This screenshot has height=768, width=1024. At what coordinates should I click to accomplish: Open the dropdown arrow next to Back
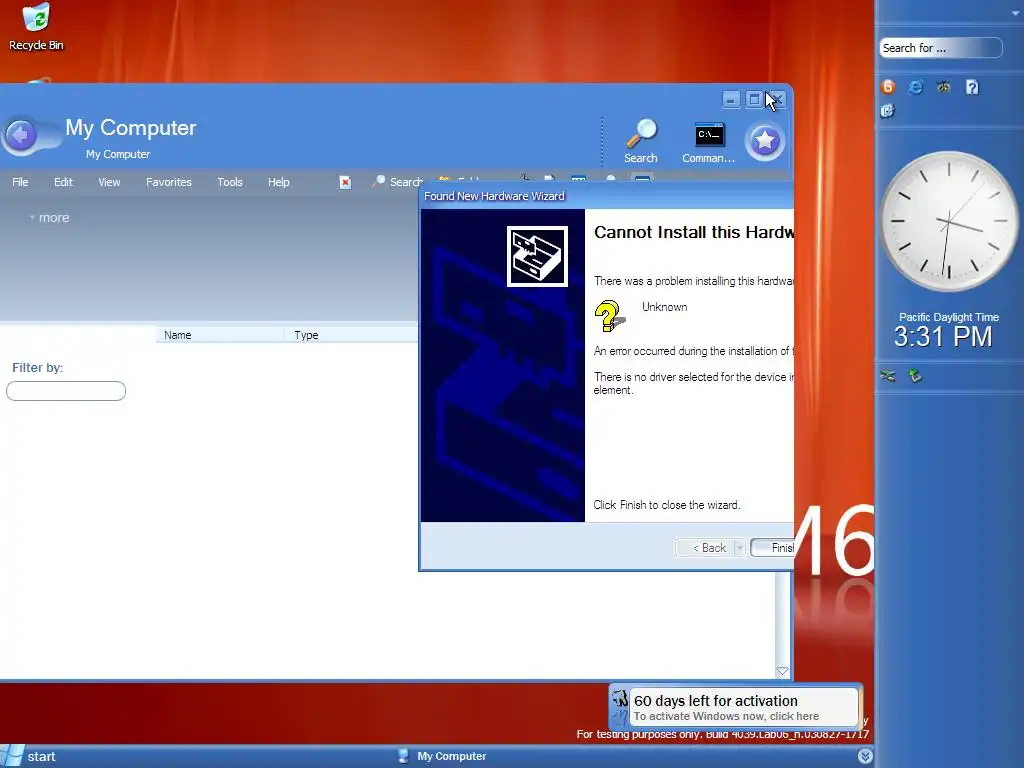tap(740, 548)
